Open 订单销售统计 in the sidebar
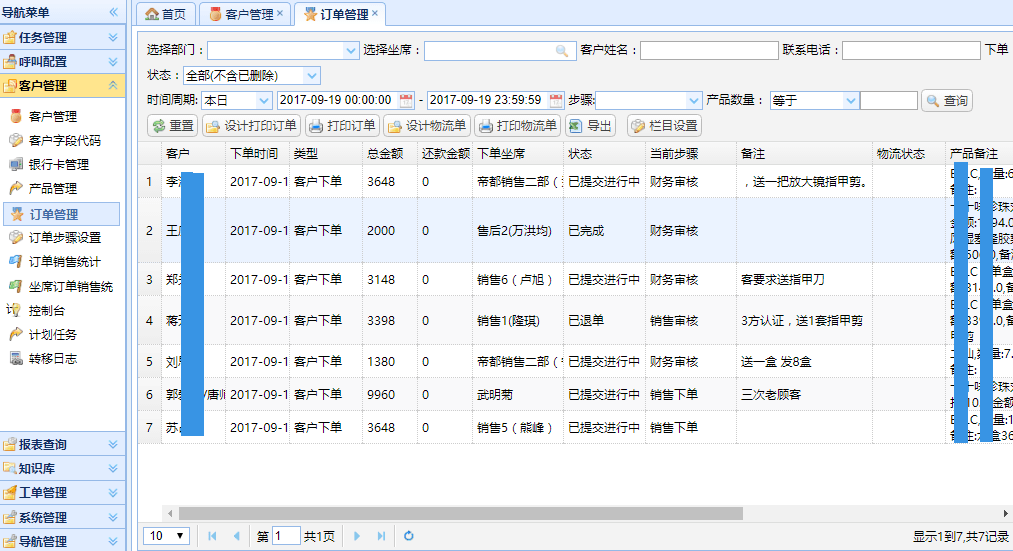Viewport: 1013px width, 551px height. click(64, 262)
